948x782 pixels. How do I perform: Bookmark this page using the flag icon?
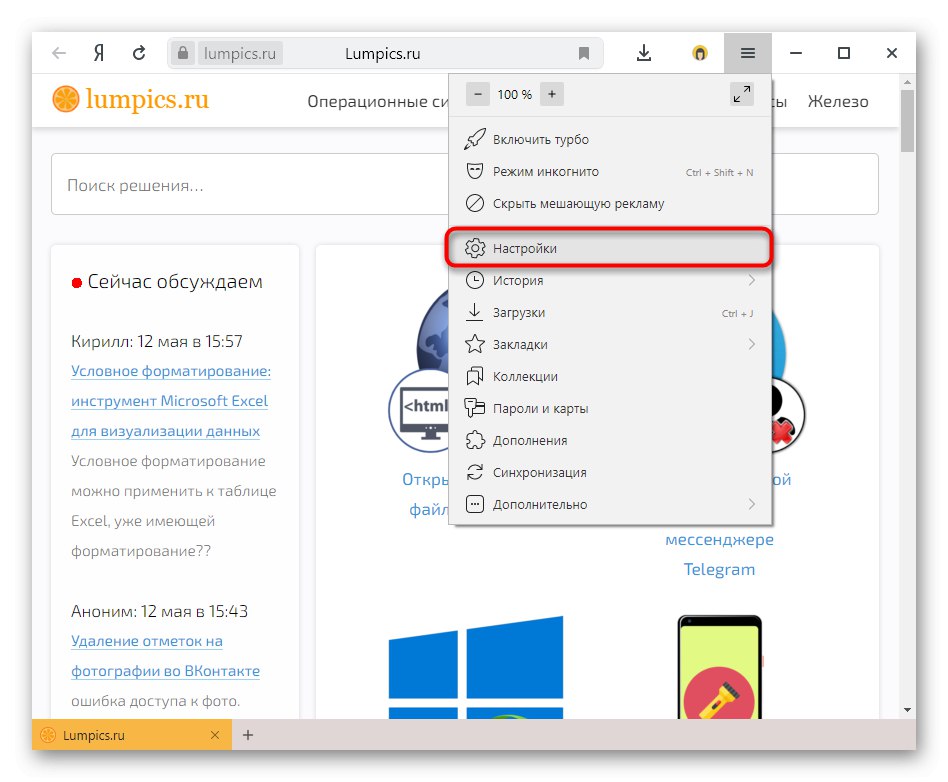(x=583, y=53)
